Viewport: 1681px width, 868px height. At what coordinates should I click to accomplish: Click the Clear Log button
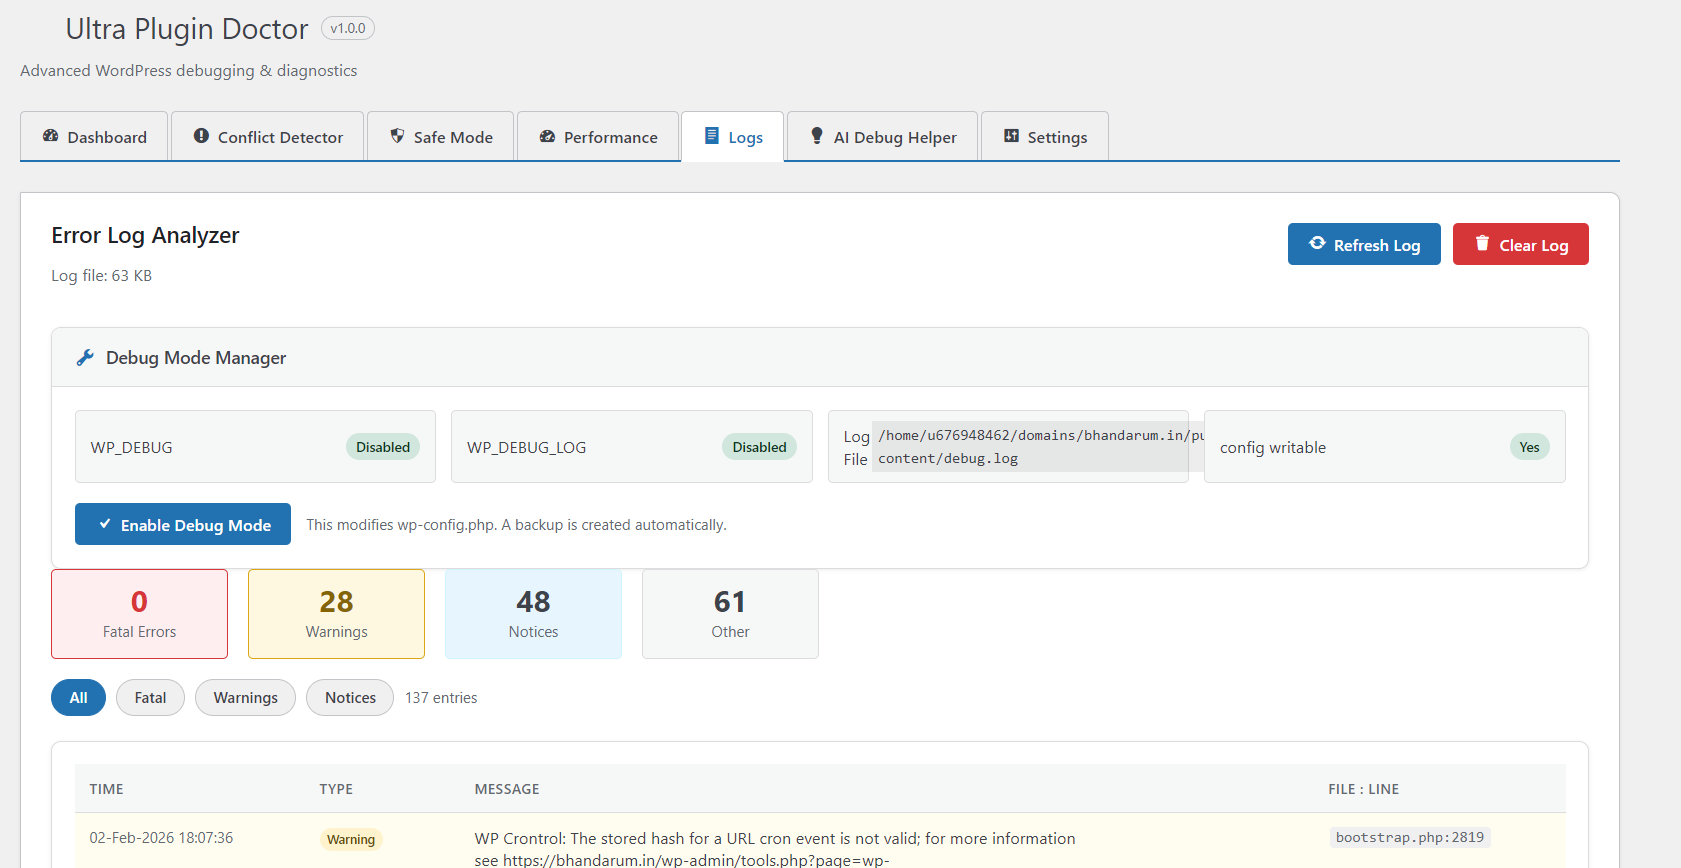point(1520,244)
